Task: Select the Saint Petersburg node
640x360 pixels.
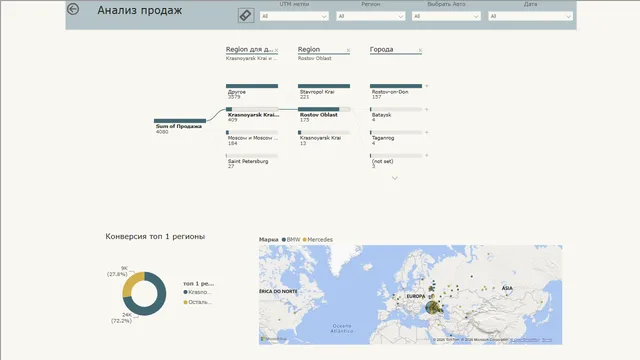Action: point(252,161)
